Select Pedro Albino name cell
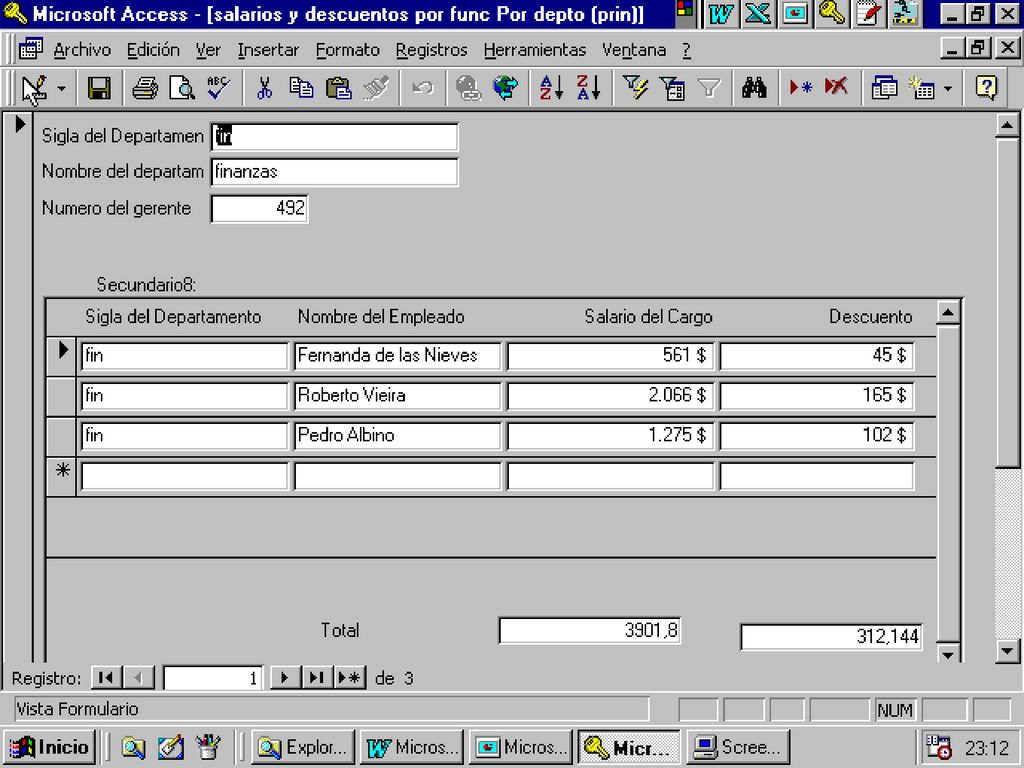This screenshot has width=1024, height=768. (397, 436)
